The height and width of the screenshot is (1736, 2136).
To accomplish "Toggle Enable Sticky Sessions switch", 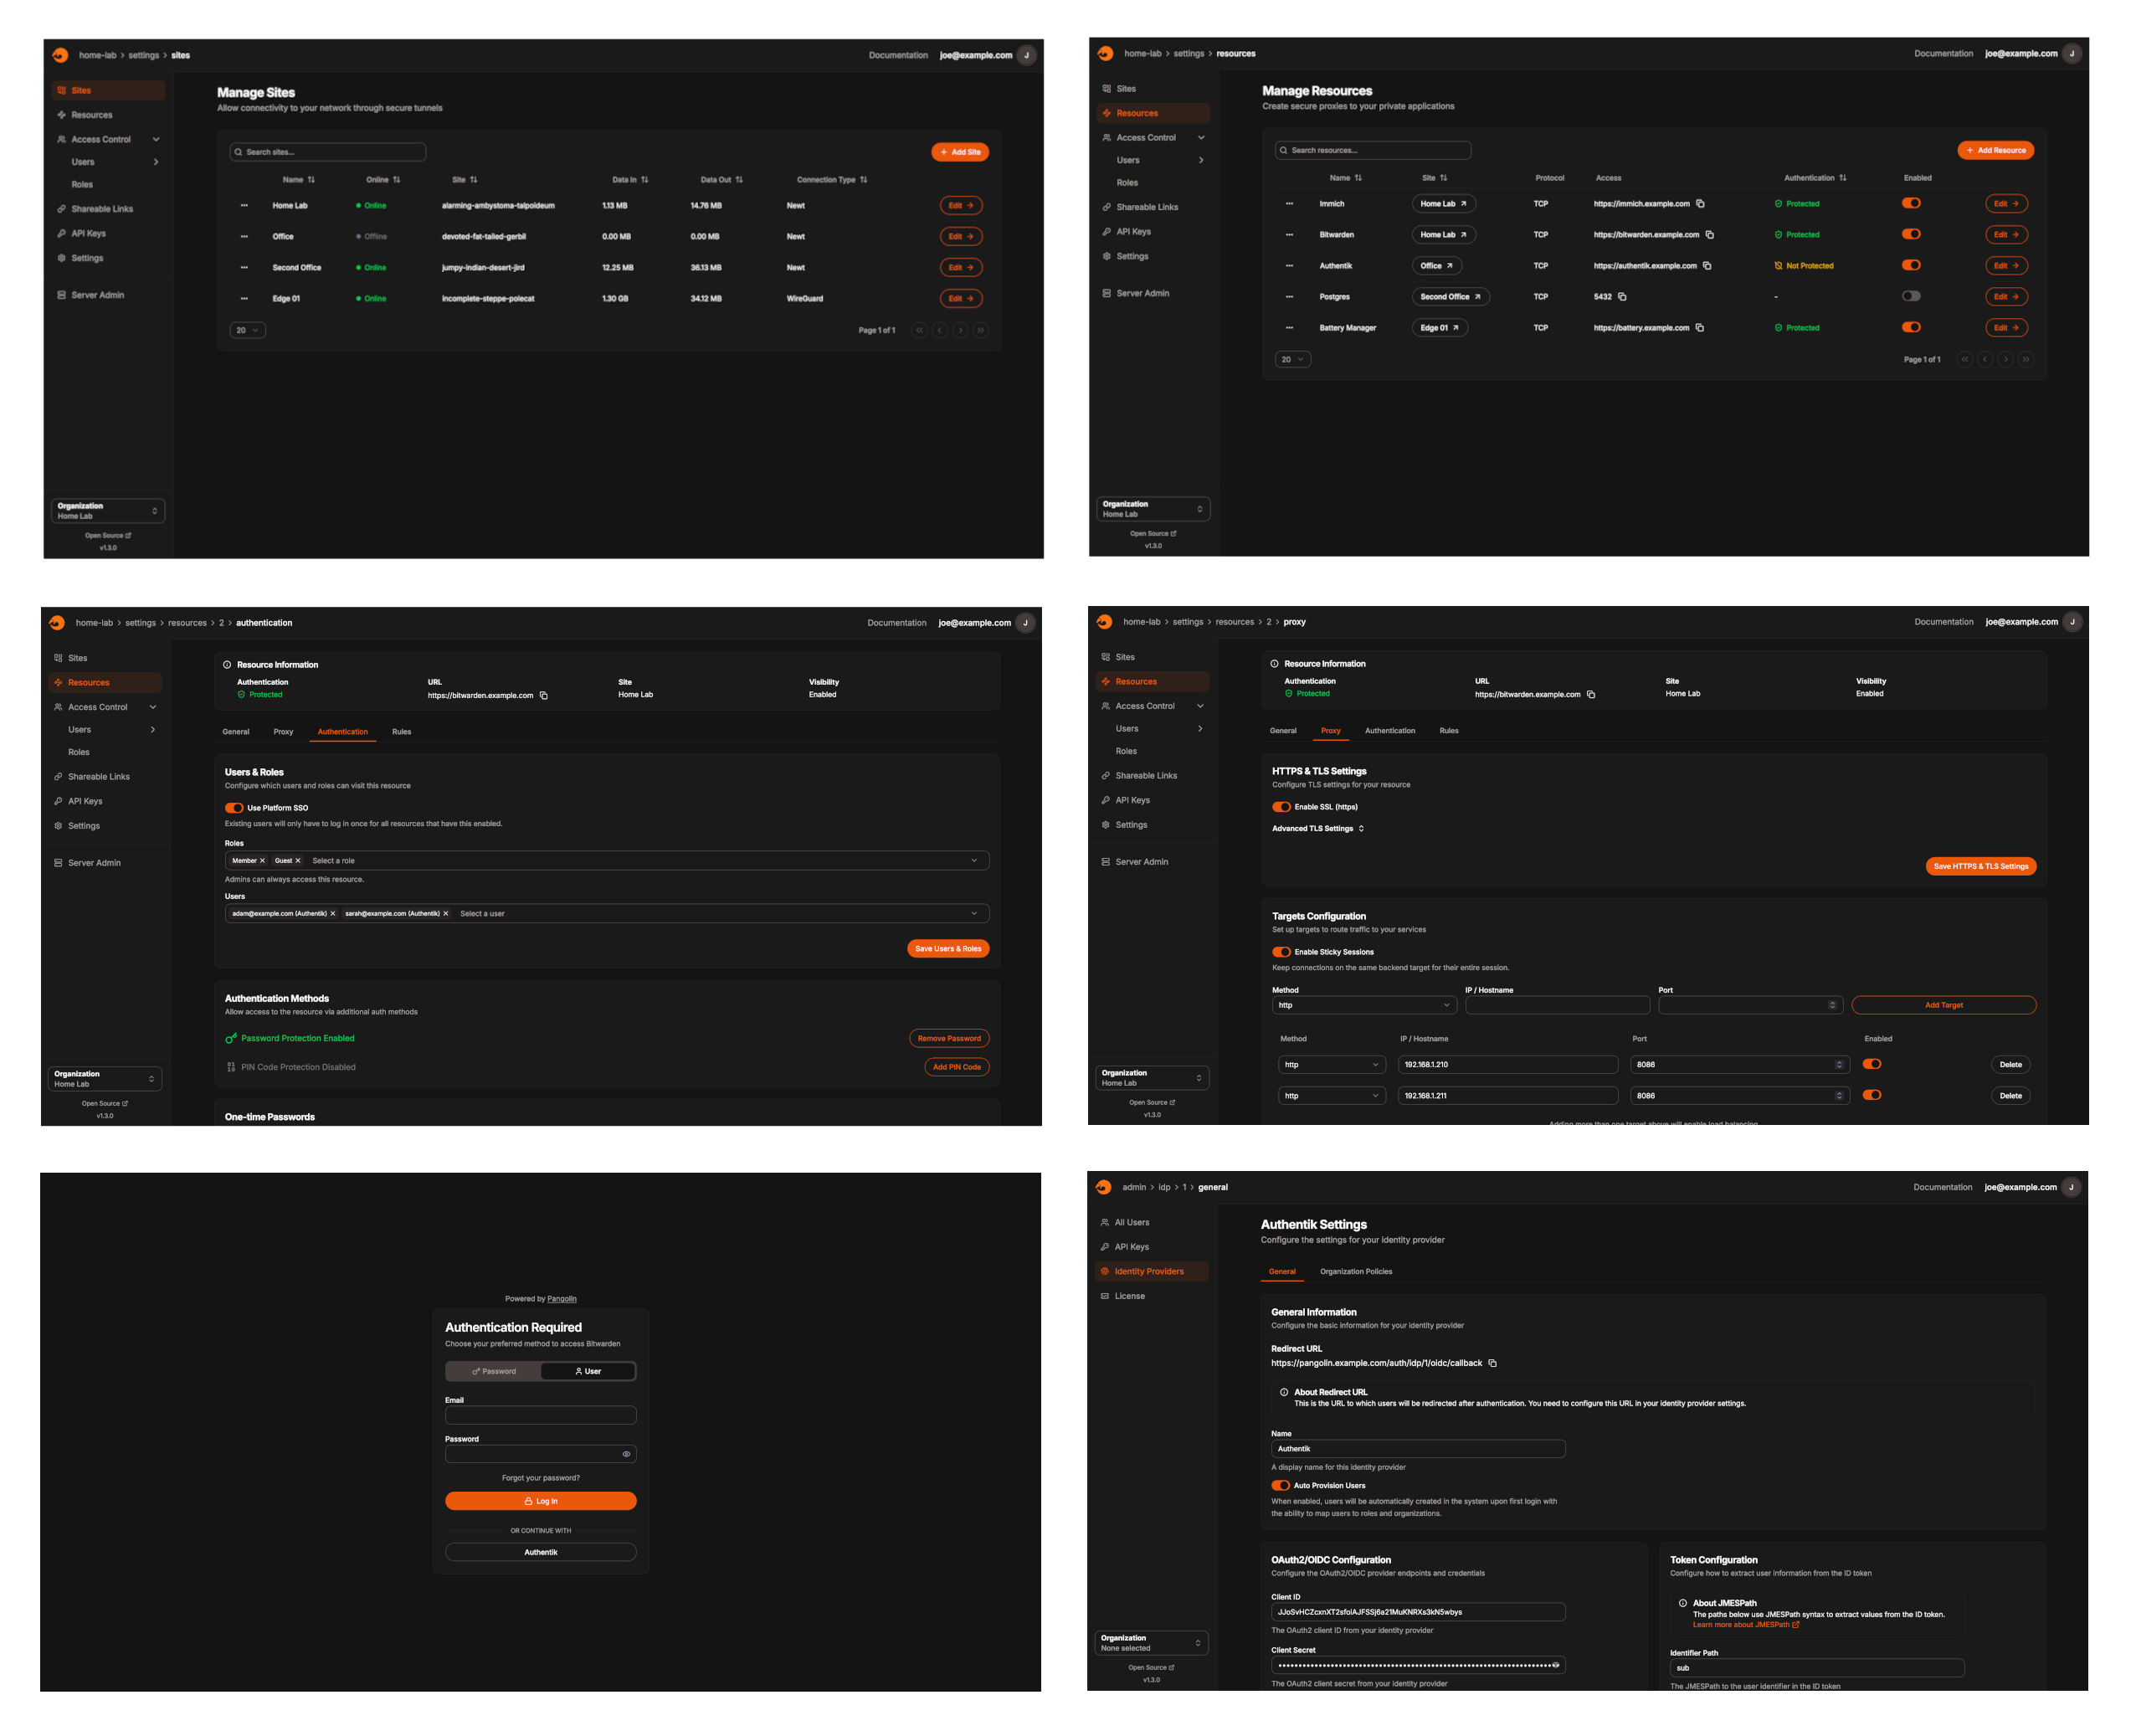I will (1281, 952).
